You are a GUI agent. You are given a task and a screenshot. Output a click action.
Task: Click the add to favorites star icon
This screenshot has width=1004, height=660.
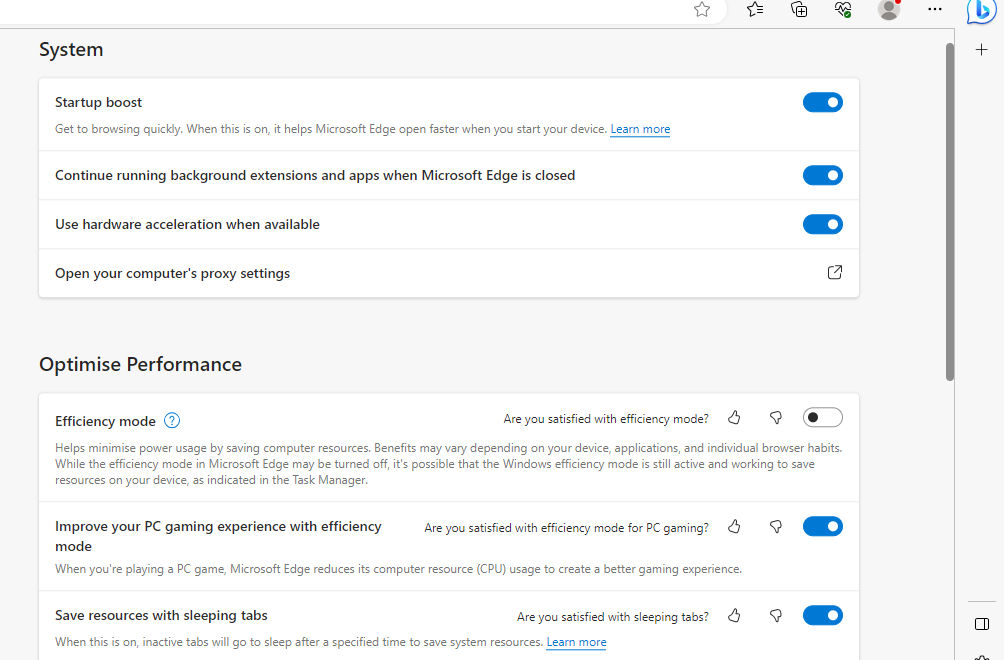pyautogui.click(x=701, y=11)
